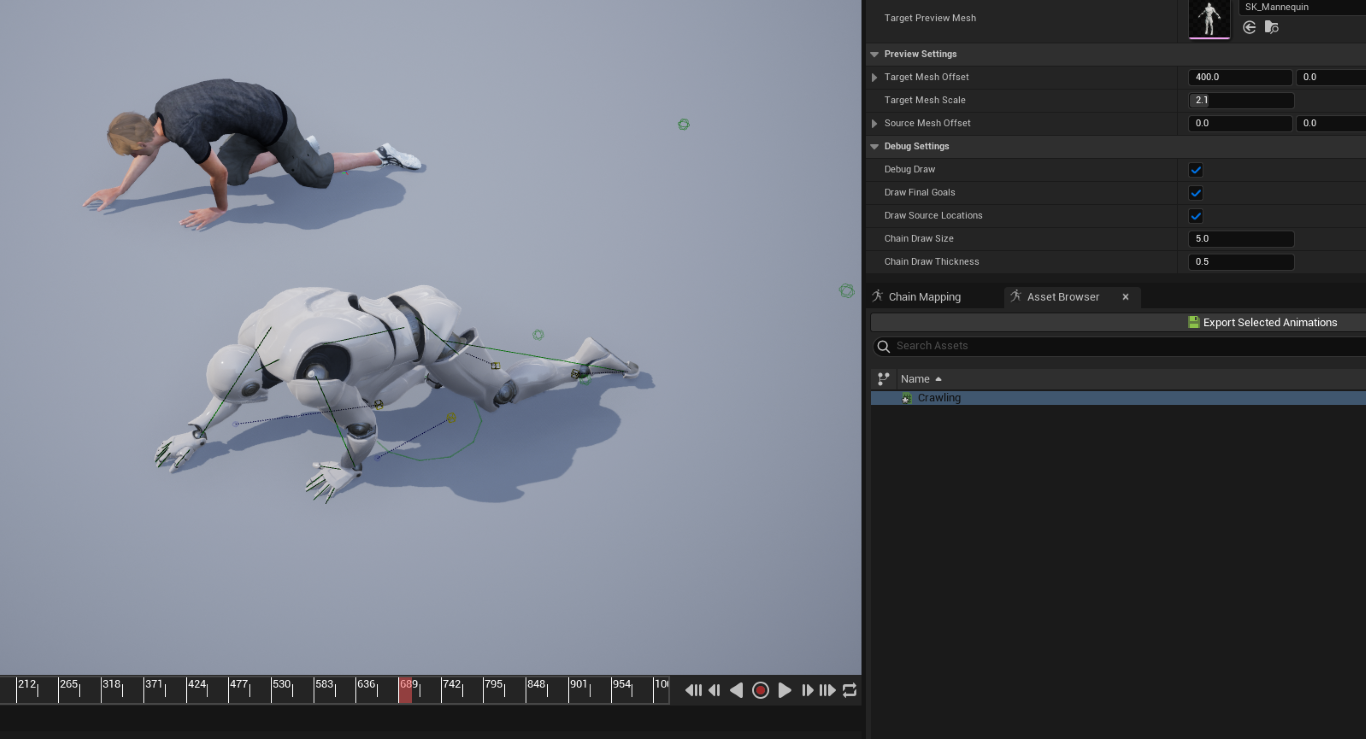
Task: Click the search magnifier icon in Asset Browser
Action: click(x=883, y=347)
